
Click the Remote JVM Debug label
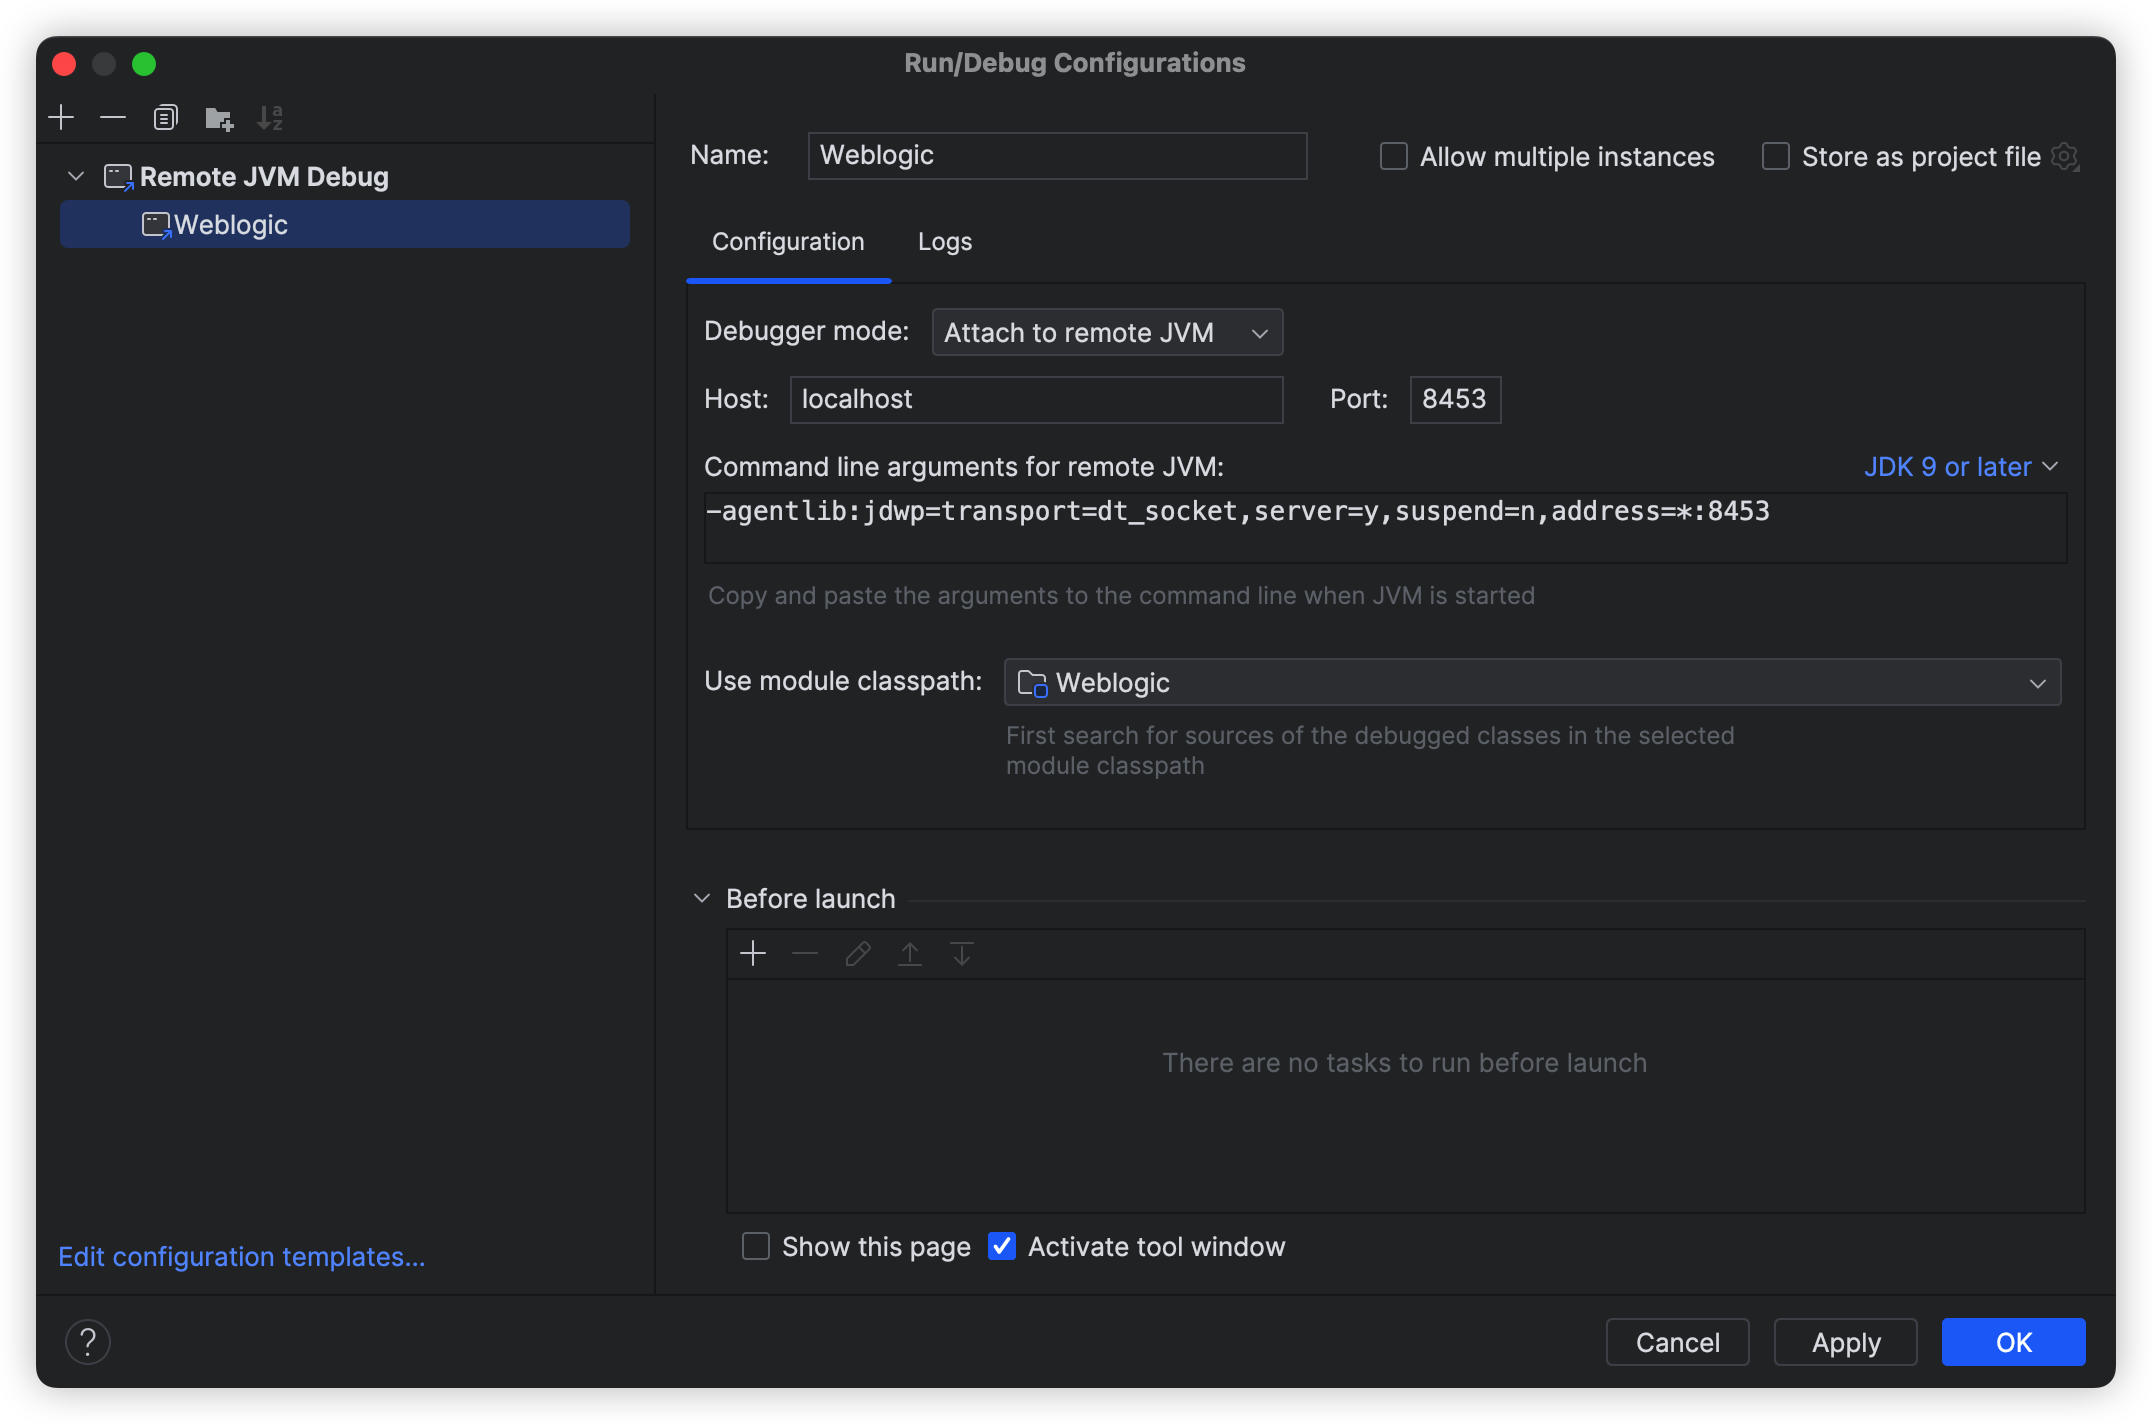coord(264,177)
